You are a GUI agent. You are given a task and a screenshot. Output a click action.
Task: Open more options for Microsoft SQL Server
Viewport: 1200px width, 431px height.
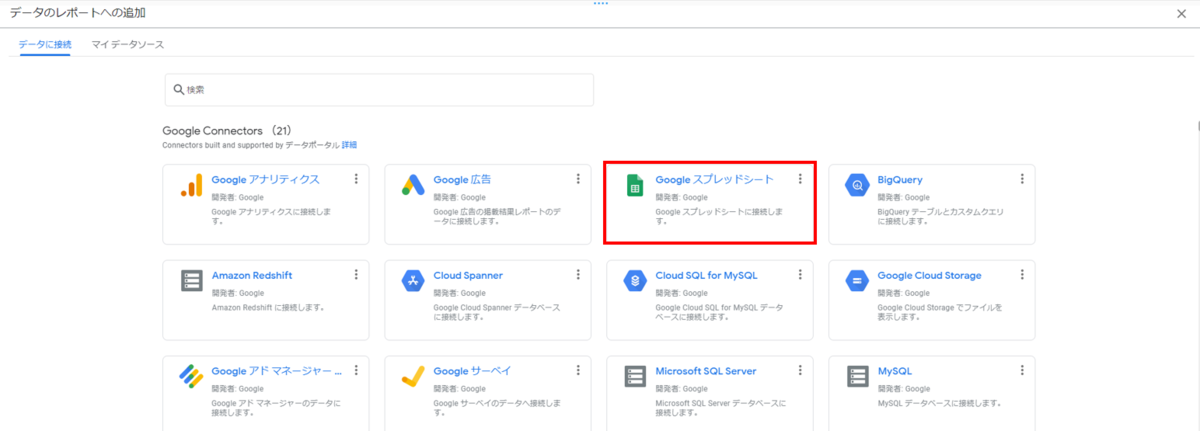coord(800,371)
